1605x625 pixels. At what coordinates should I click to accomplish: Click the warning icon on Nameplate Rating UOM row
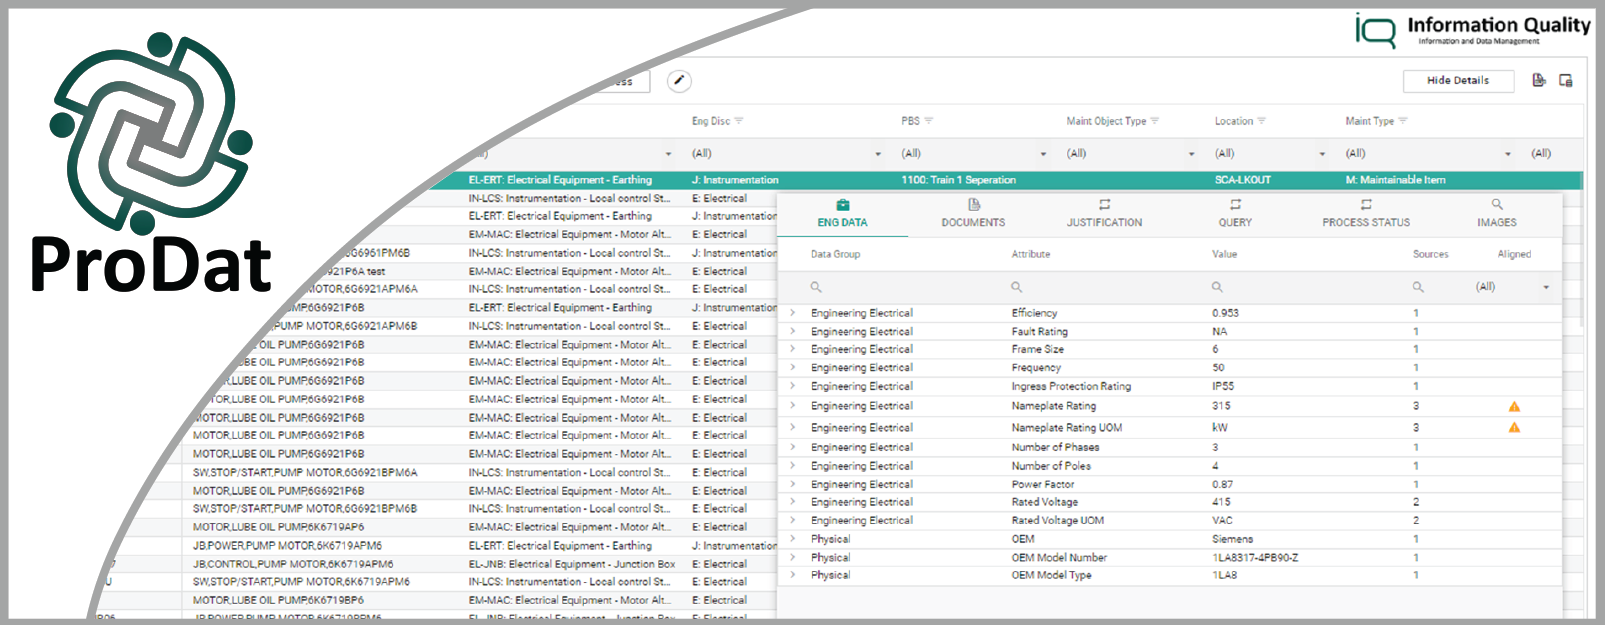1514,428
